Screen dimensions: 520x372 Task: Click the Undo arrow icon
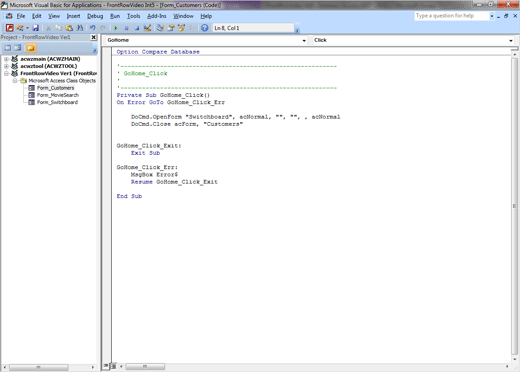[x=92, y=28]
